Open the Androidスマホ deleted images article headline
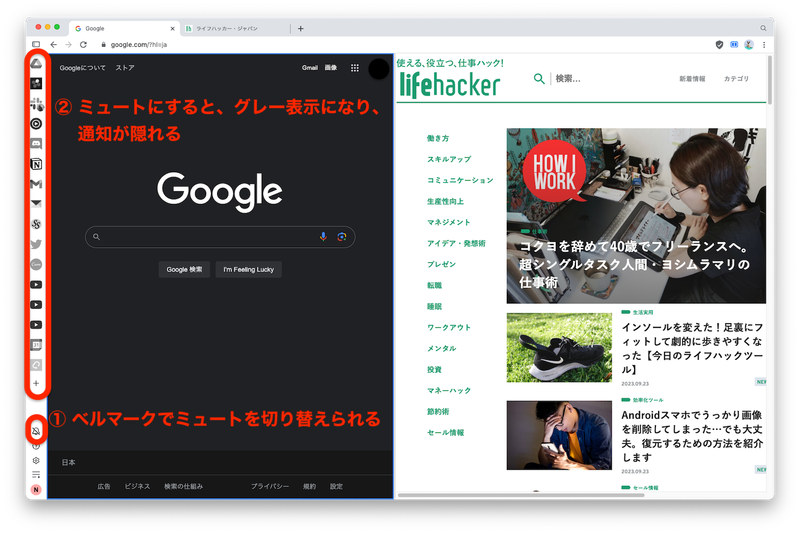This screenshot has height=533, width=800. (x=692, y=436)
